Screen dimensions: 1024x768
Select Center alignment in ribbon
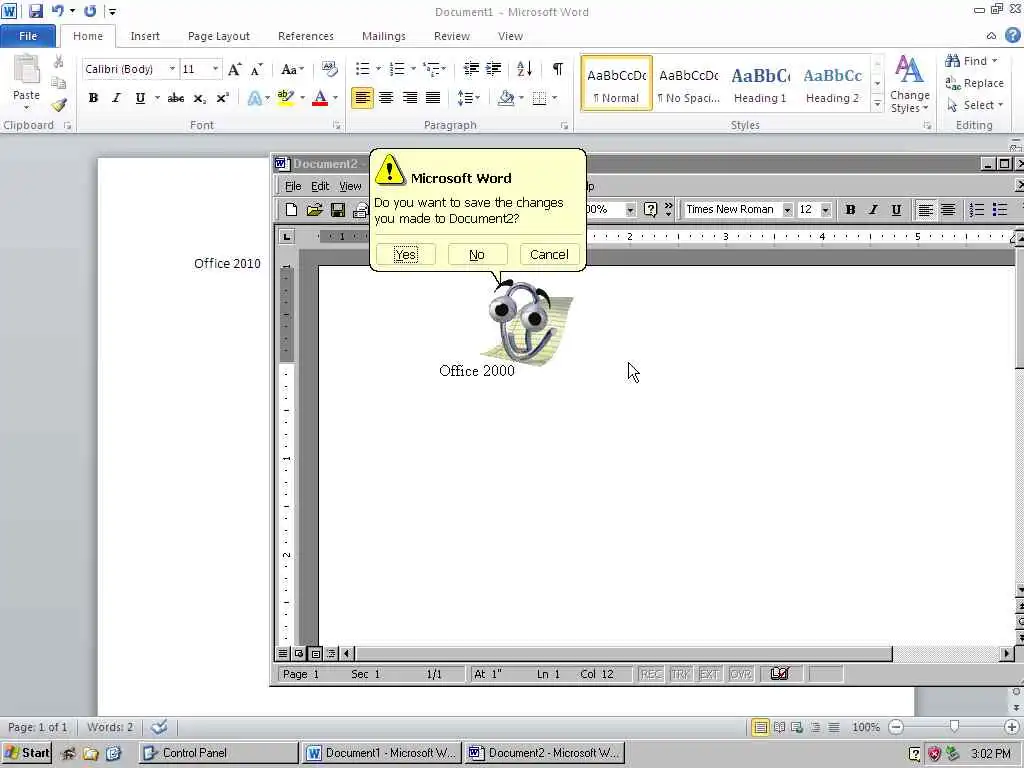pyautogui.click(x=386, y=98)
